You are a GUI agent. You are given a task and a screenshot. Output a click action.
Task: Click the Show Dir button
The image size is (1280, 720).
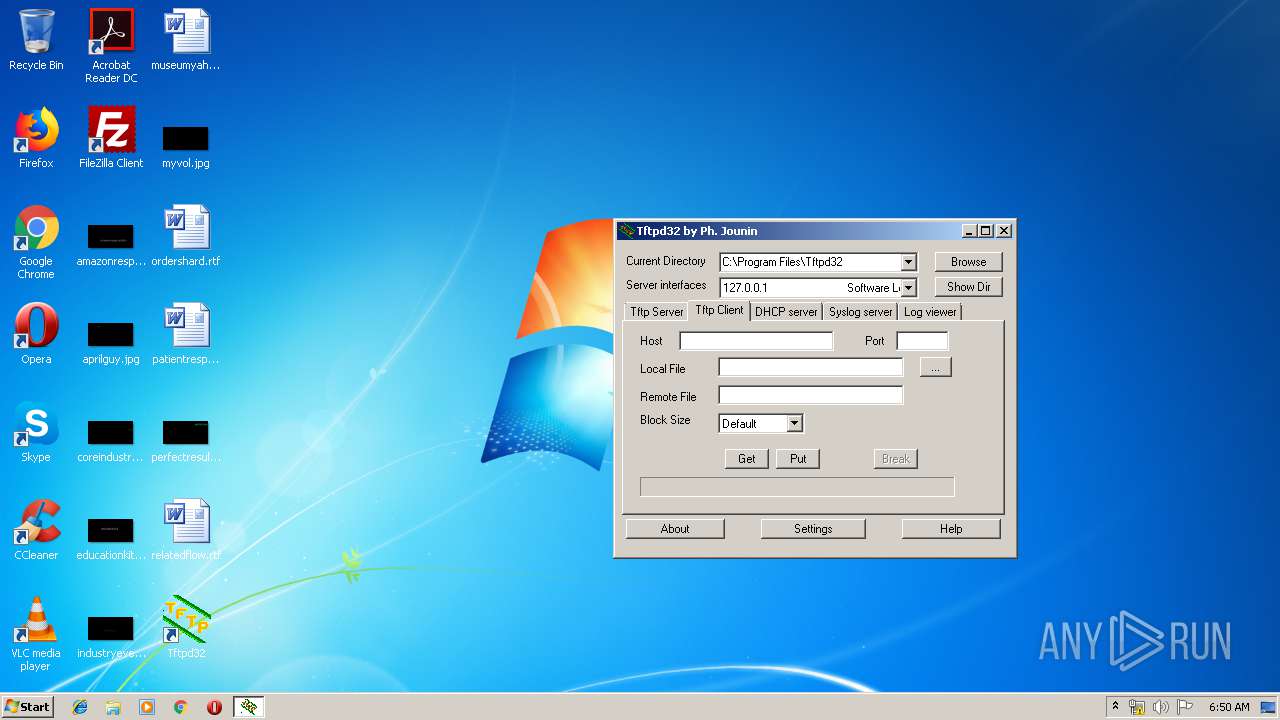click(x=969, y=287)
